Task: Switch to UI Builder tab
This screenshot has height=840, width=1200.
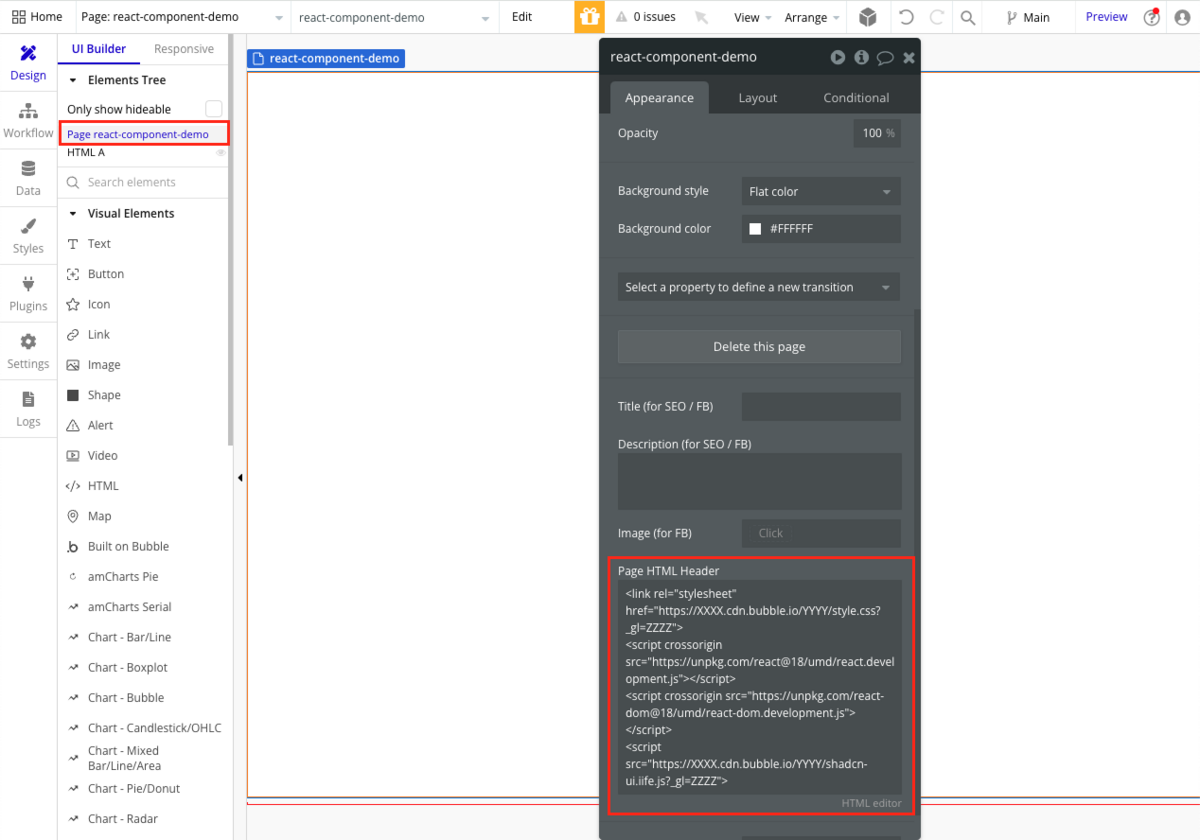Action: pos(99,49)
